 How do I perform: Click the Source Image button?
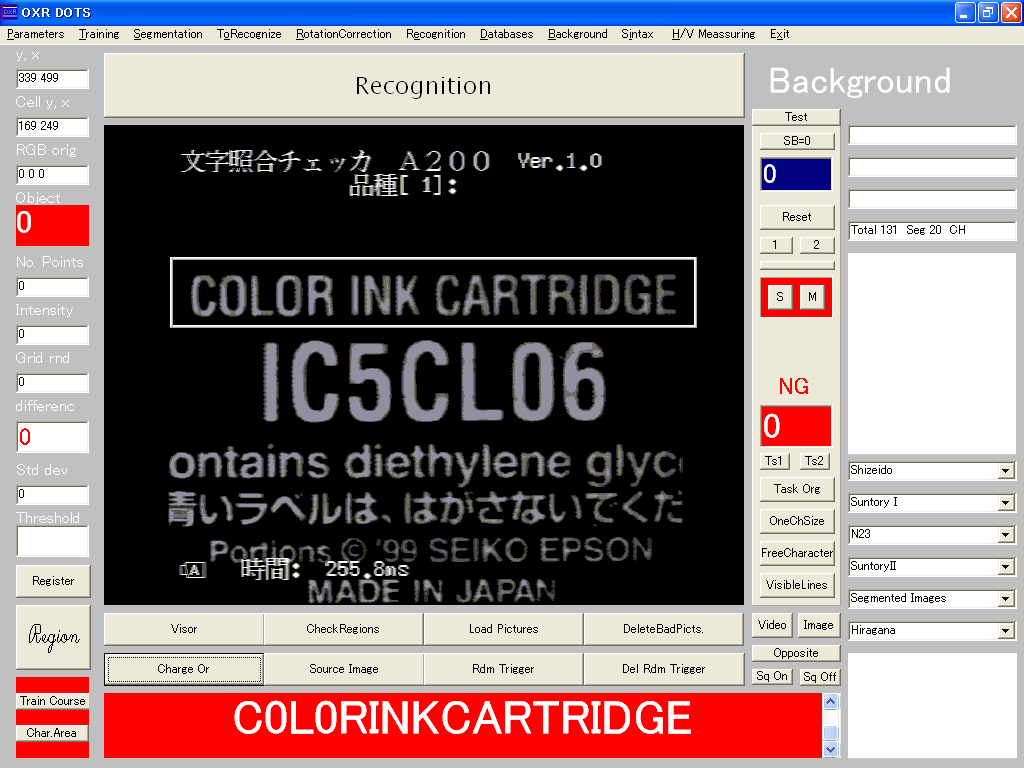pos(344,669)
